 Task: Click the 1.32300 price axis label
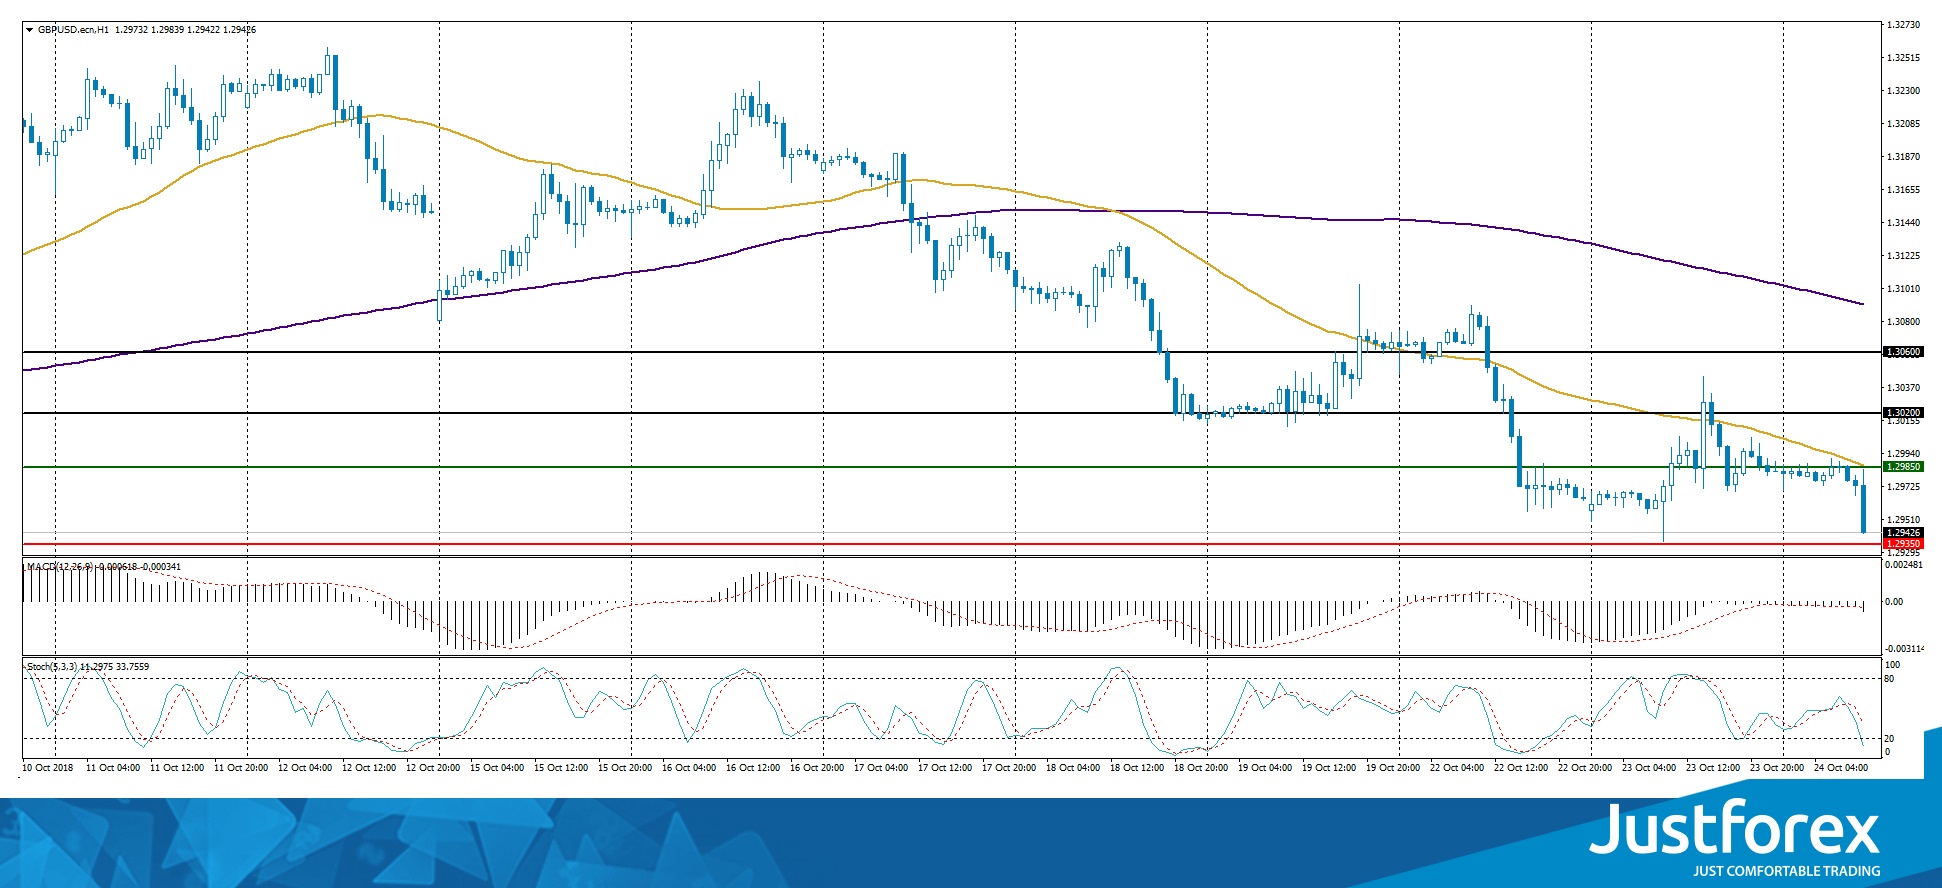click(x=1902, y=91)
